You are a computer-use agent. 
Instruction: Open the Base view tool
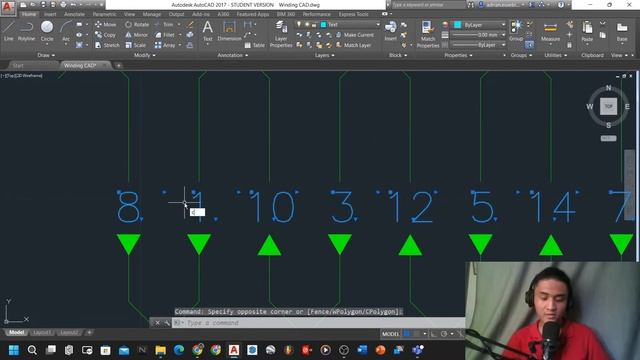[x=622, y=31]
